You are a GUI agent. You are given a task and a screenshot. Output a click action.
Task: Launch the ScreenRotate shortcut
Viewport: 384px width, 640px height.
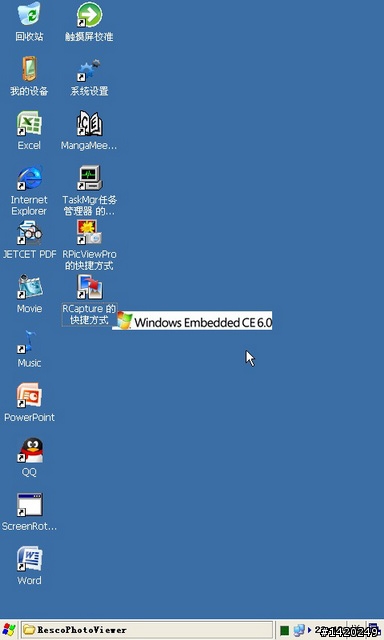coord(29,504)
